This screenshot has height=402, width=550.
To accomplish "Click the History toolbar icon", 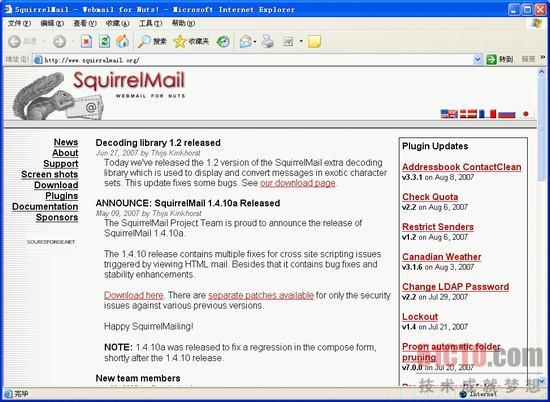I will tap(223, 41).
